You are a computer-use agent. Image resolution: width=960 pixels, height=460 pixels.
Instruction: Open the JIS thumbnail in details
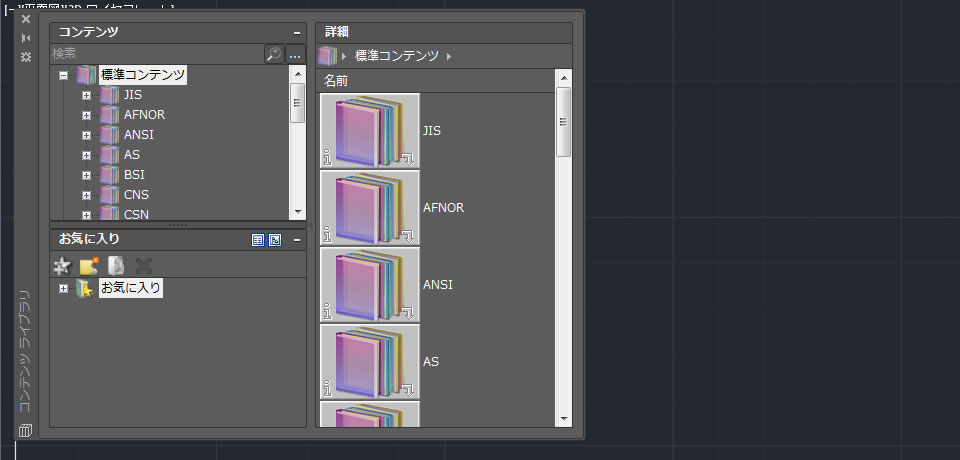[370, 130]
